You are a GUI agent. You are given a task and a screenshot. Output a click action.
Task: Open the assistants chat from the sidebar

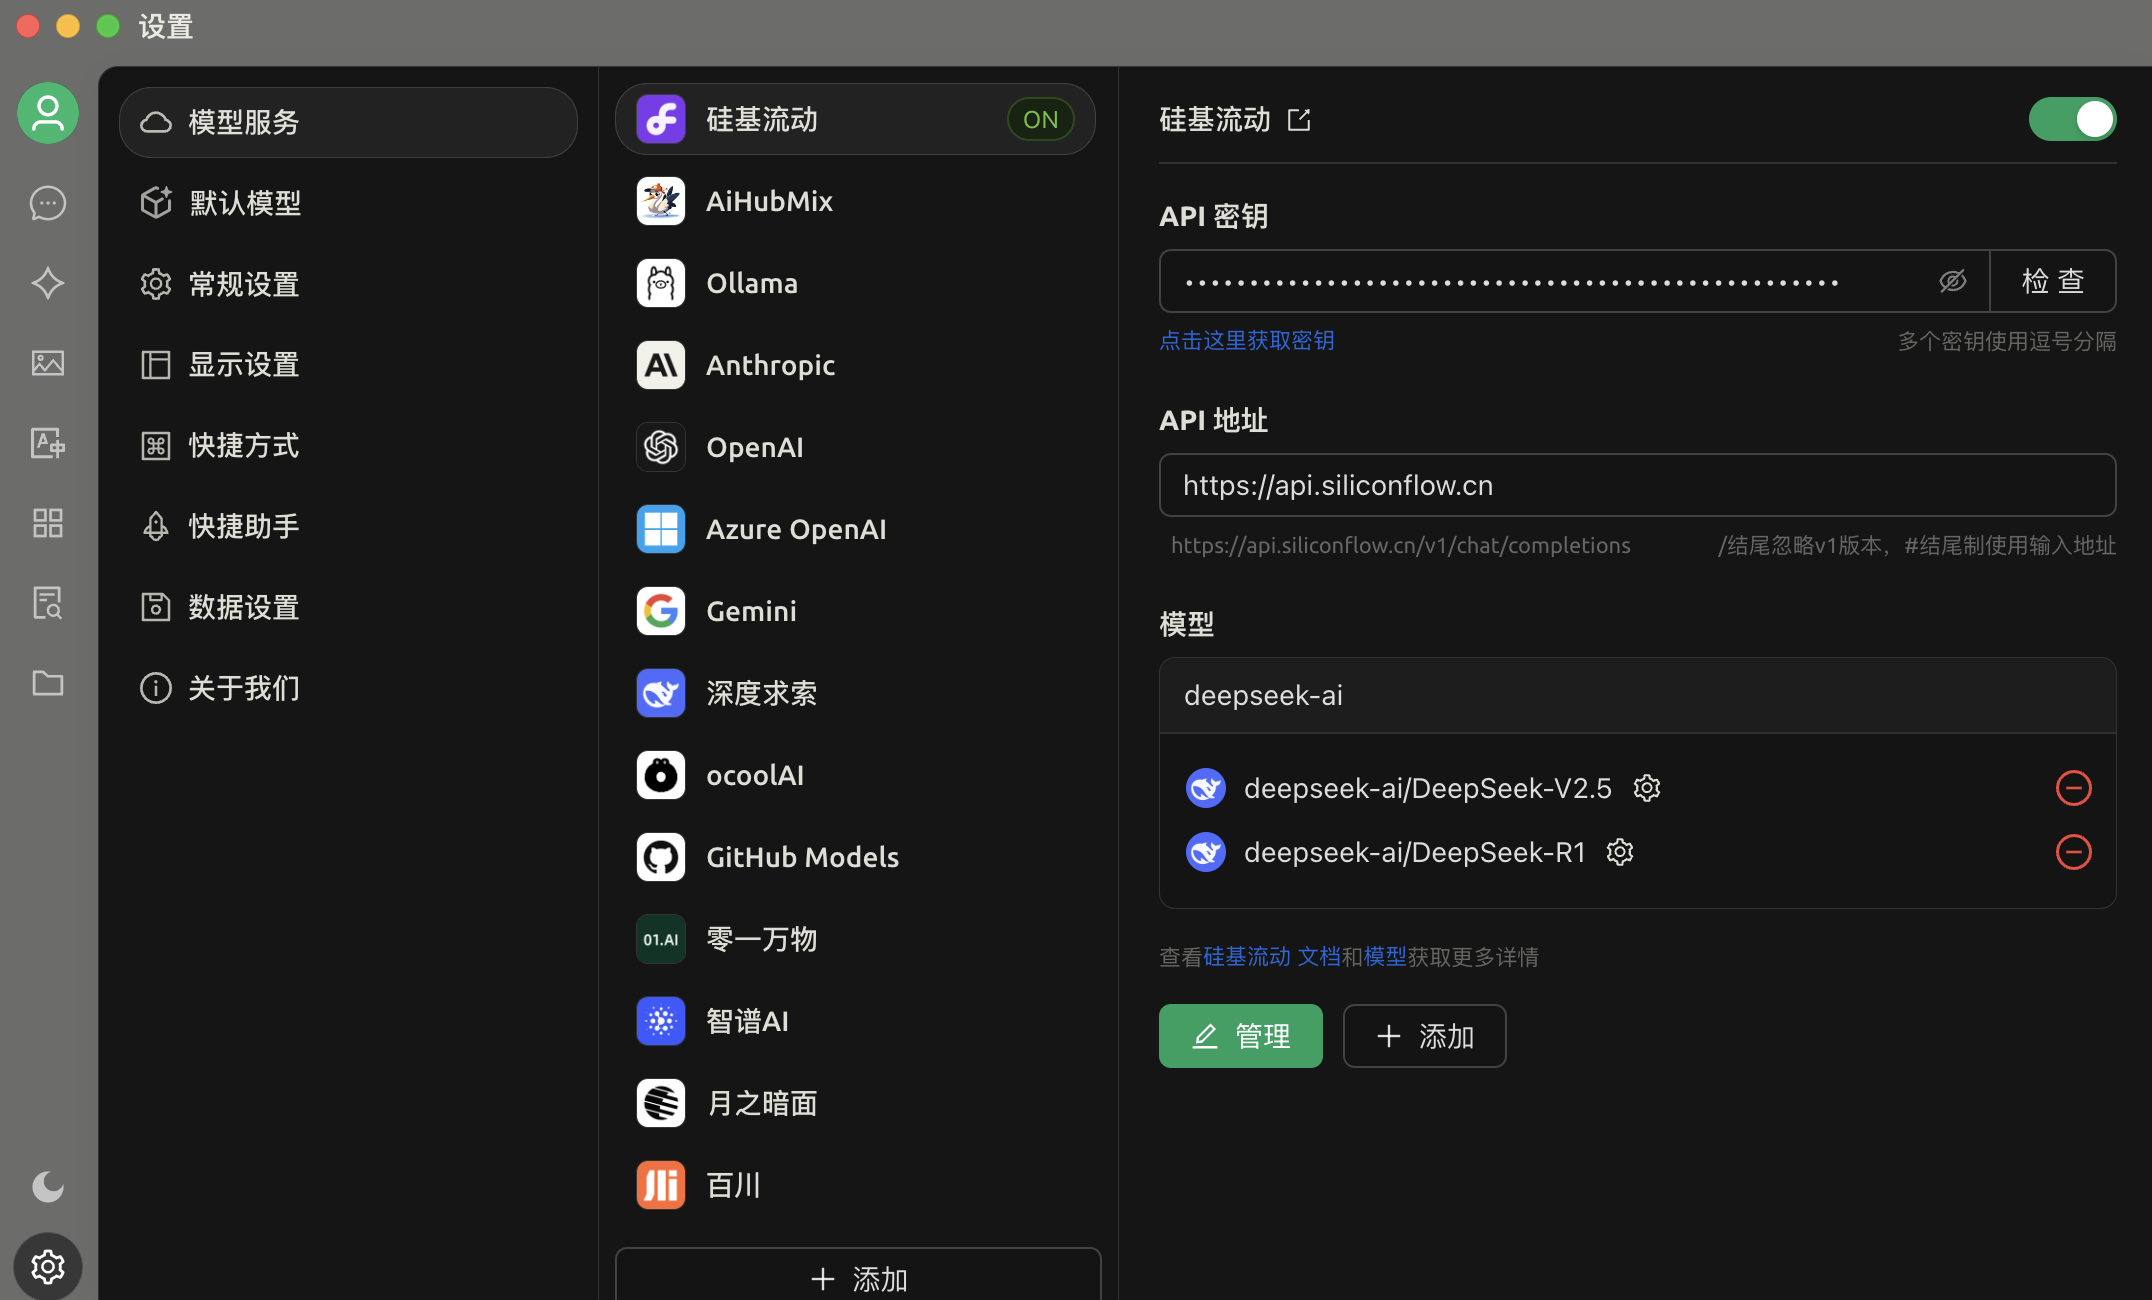[47, 203]
